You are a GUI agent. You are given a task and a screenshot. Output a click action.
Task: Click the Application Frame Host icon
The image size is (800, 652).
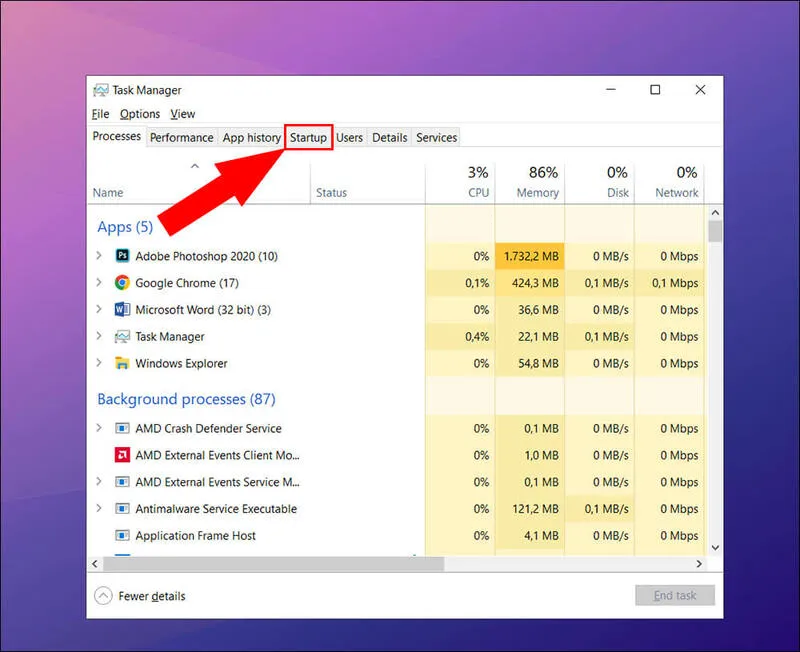pos(122,536)
